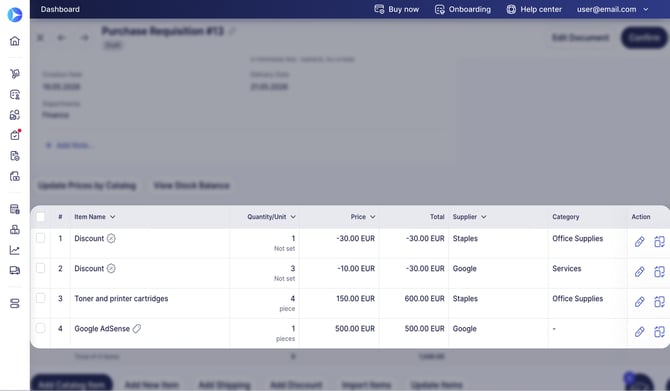This screenshot has height=391, width=670.
Task: Edit row 1 Discount Staples with pencil icon
Action: pos(639,242)
